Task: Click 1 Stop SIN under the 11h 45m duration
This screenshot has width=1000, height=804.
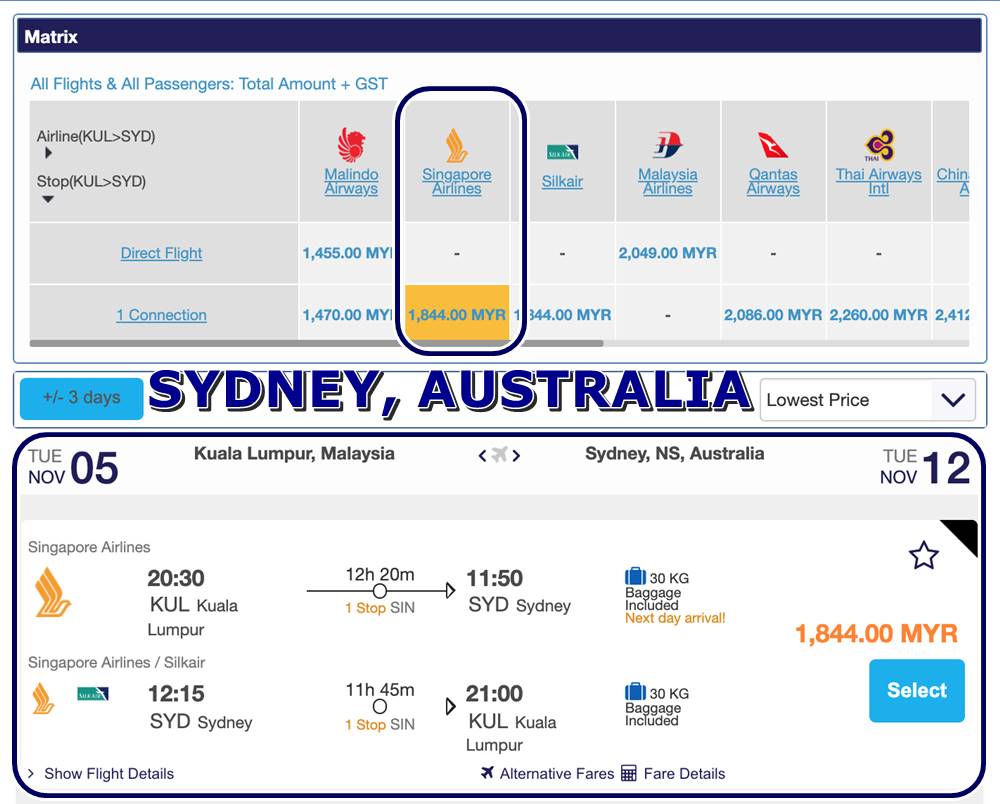Action: coord(380,725)
